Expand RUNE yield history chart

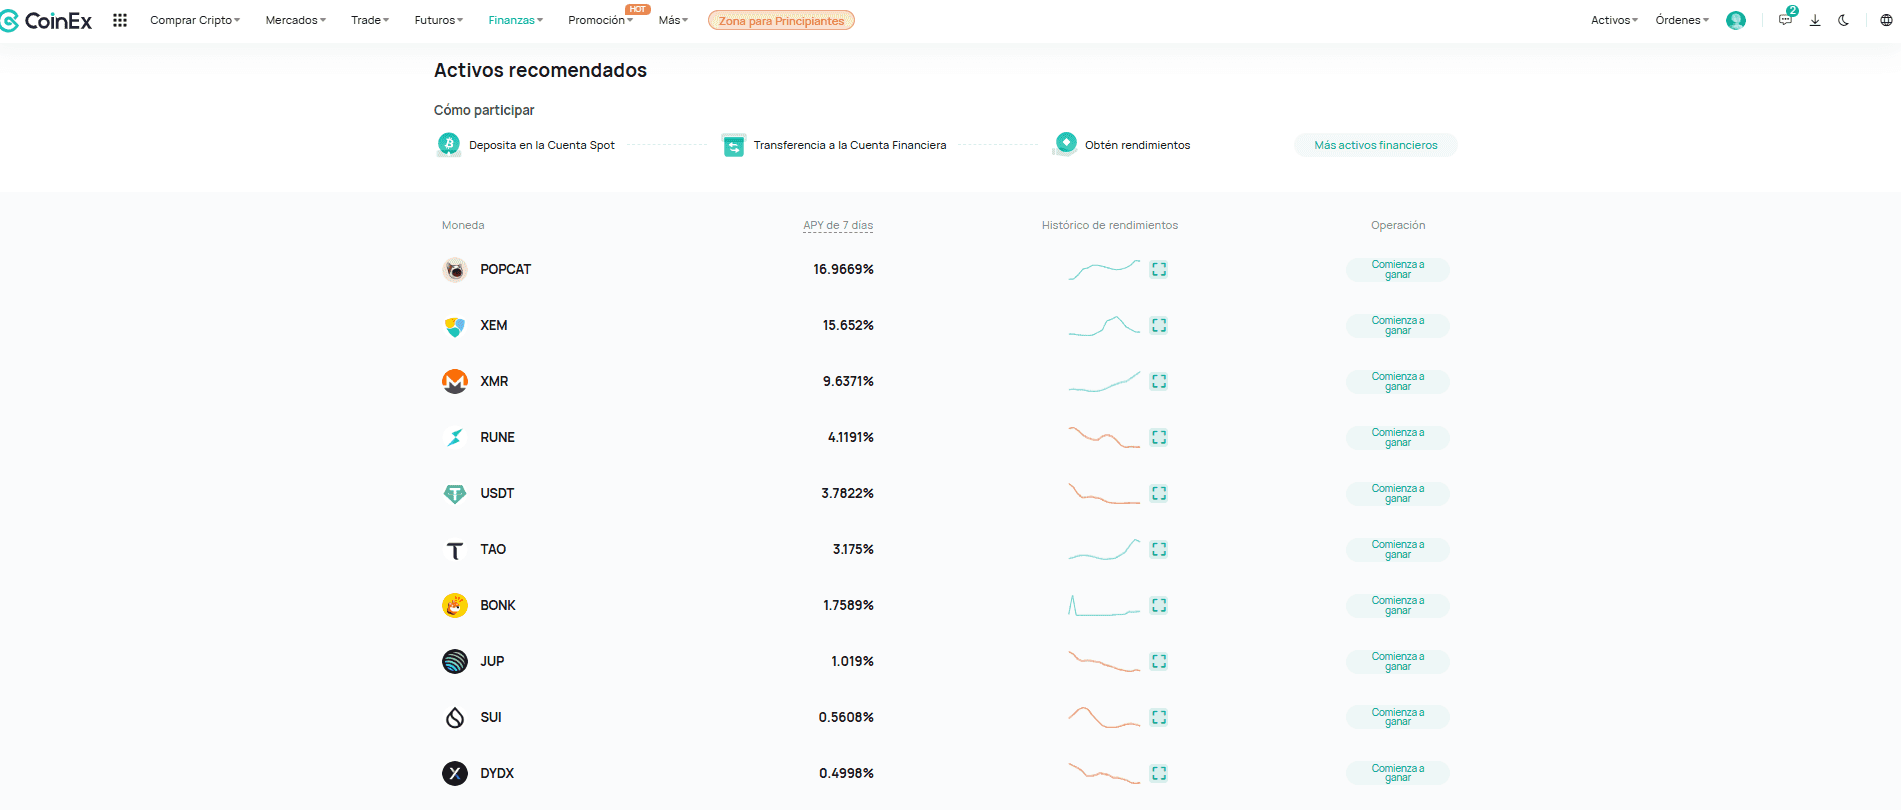1159,437
